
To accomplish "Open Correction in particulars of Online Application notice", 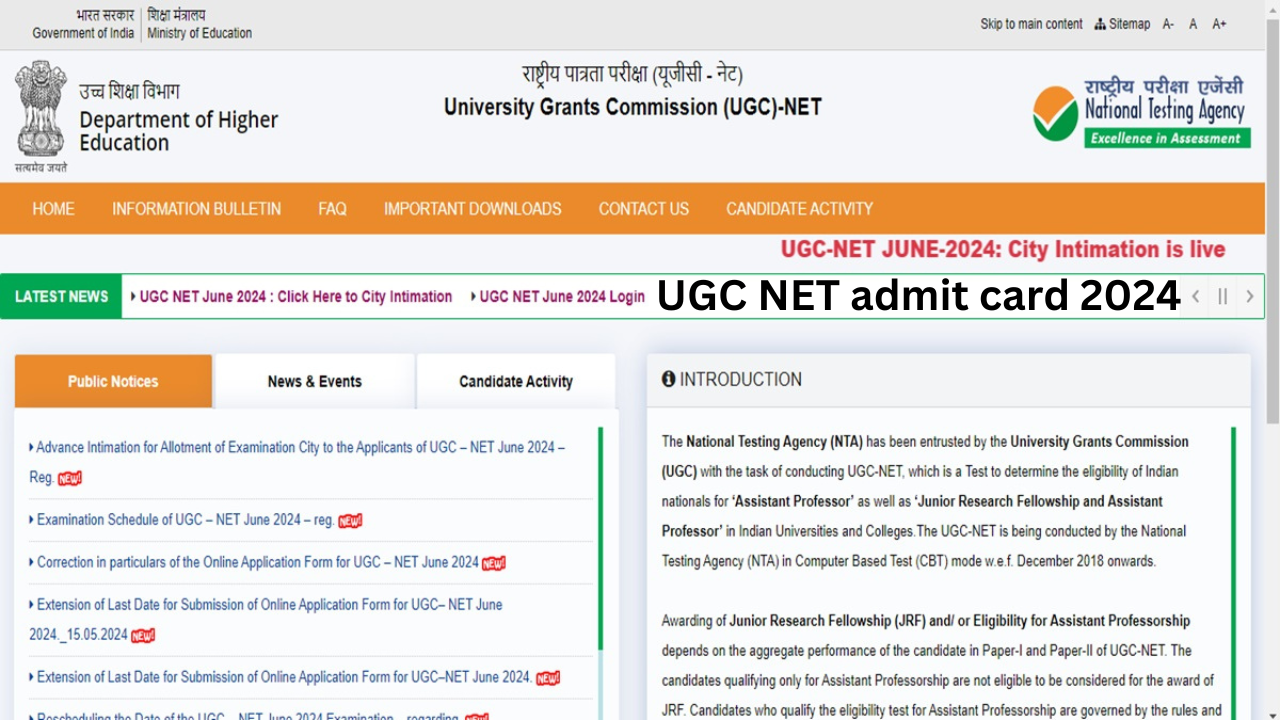I will (x=257, y=562).
